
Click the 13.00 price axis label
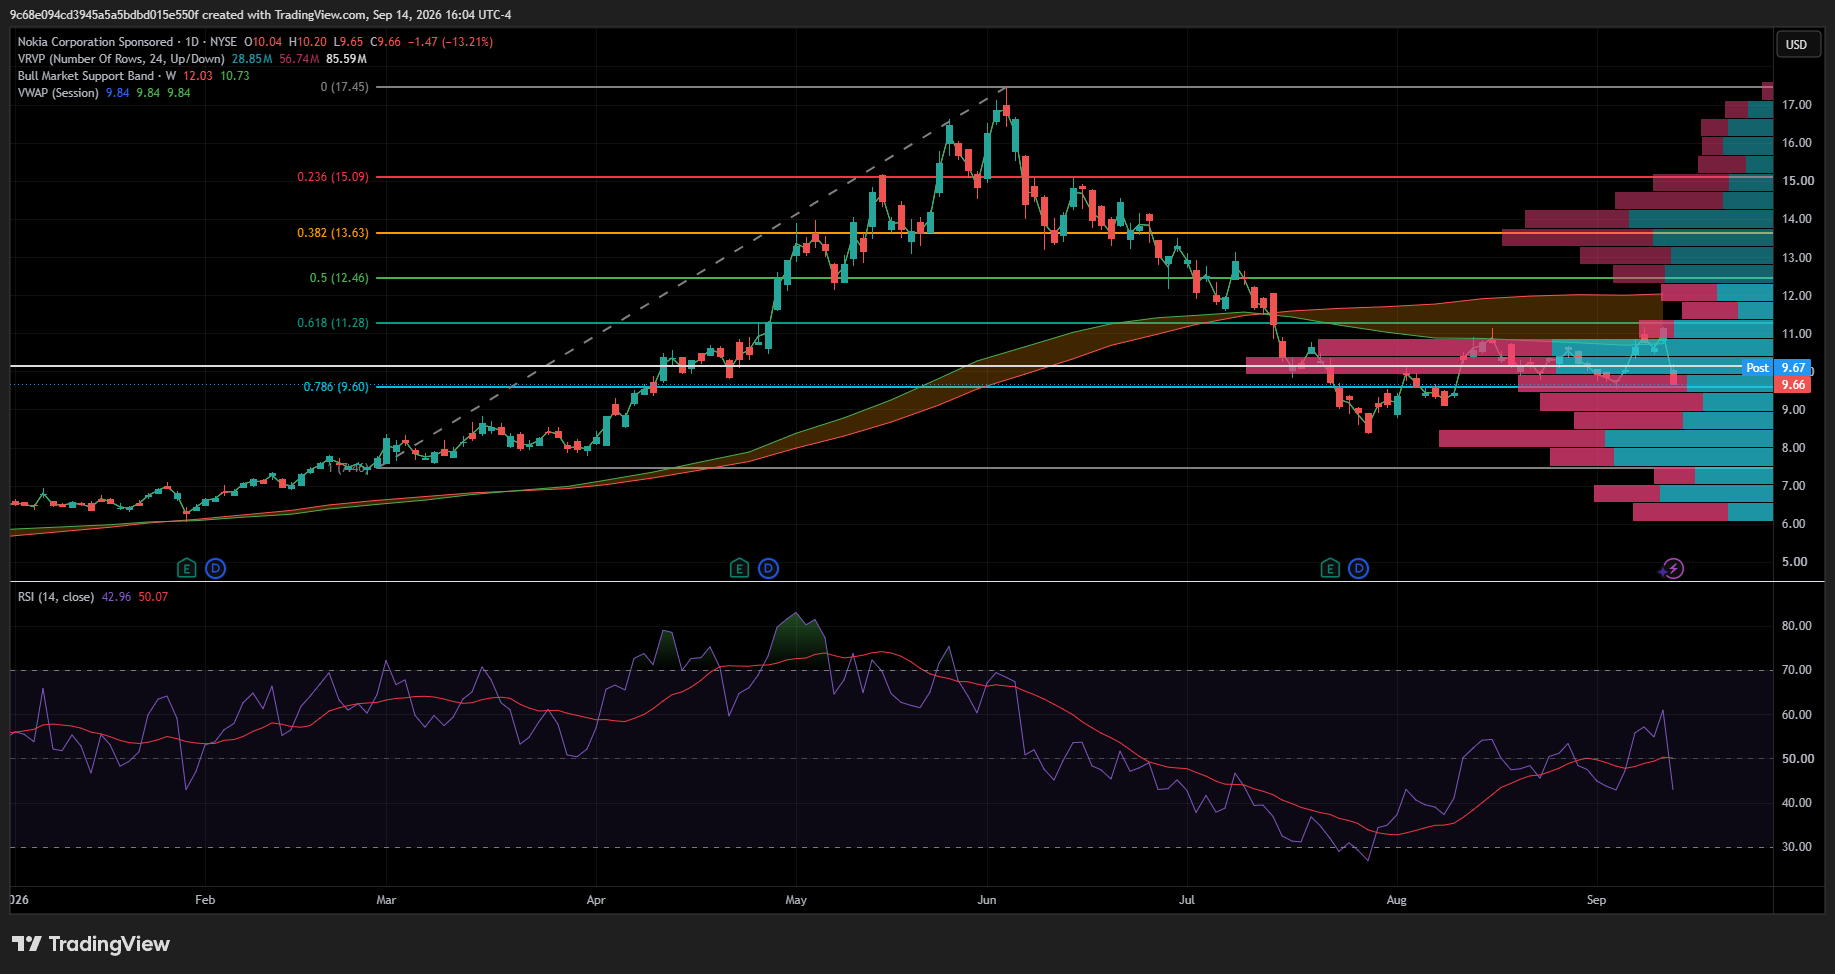[1796, 258]
